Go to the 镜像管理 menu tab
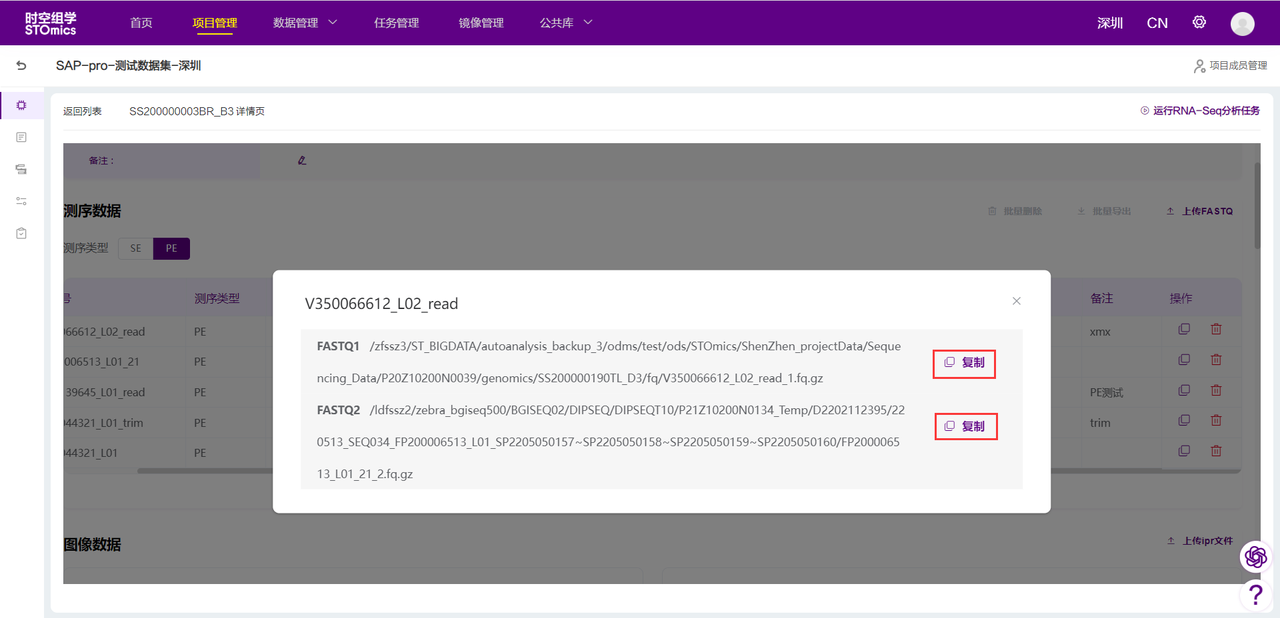 [481, 23]
